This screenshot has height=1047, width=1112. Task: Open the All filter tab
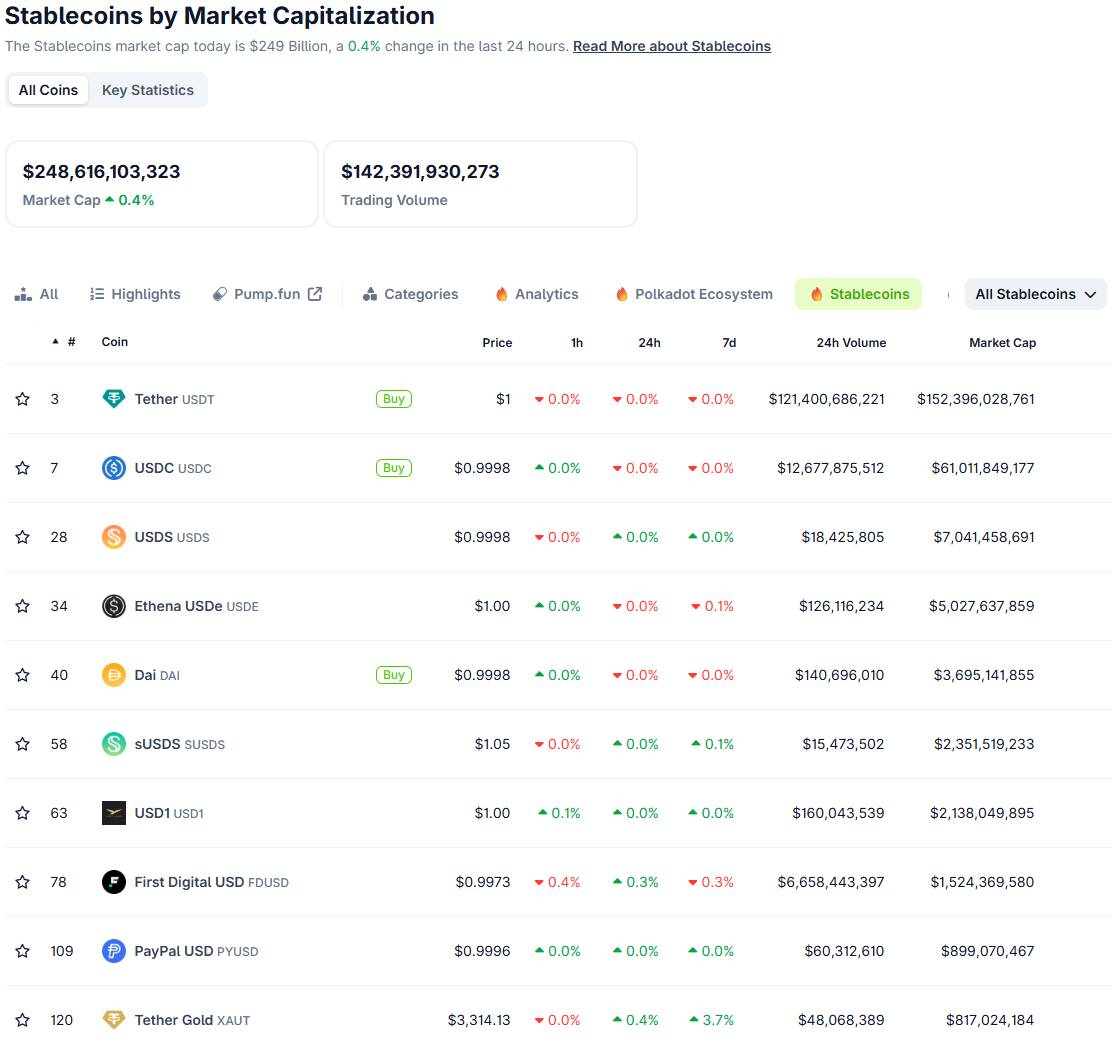36,294
